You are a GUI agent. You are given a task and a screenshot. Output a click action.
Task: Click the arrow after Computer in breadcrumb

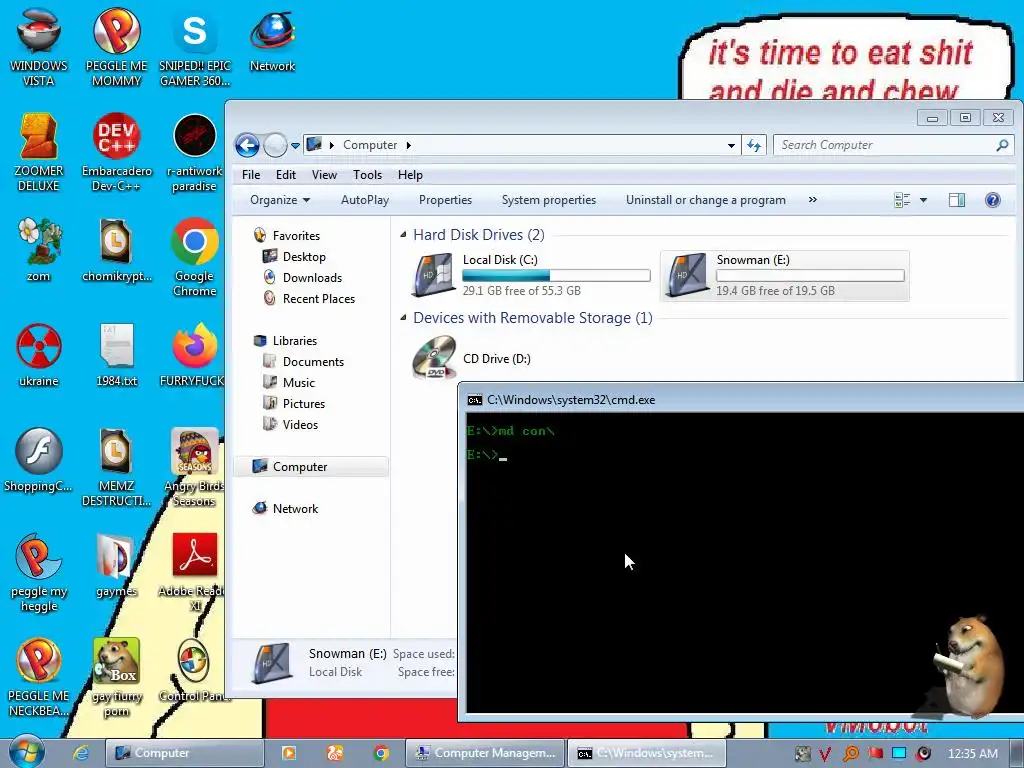(409, 145)
